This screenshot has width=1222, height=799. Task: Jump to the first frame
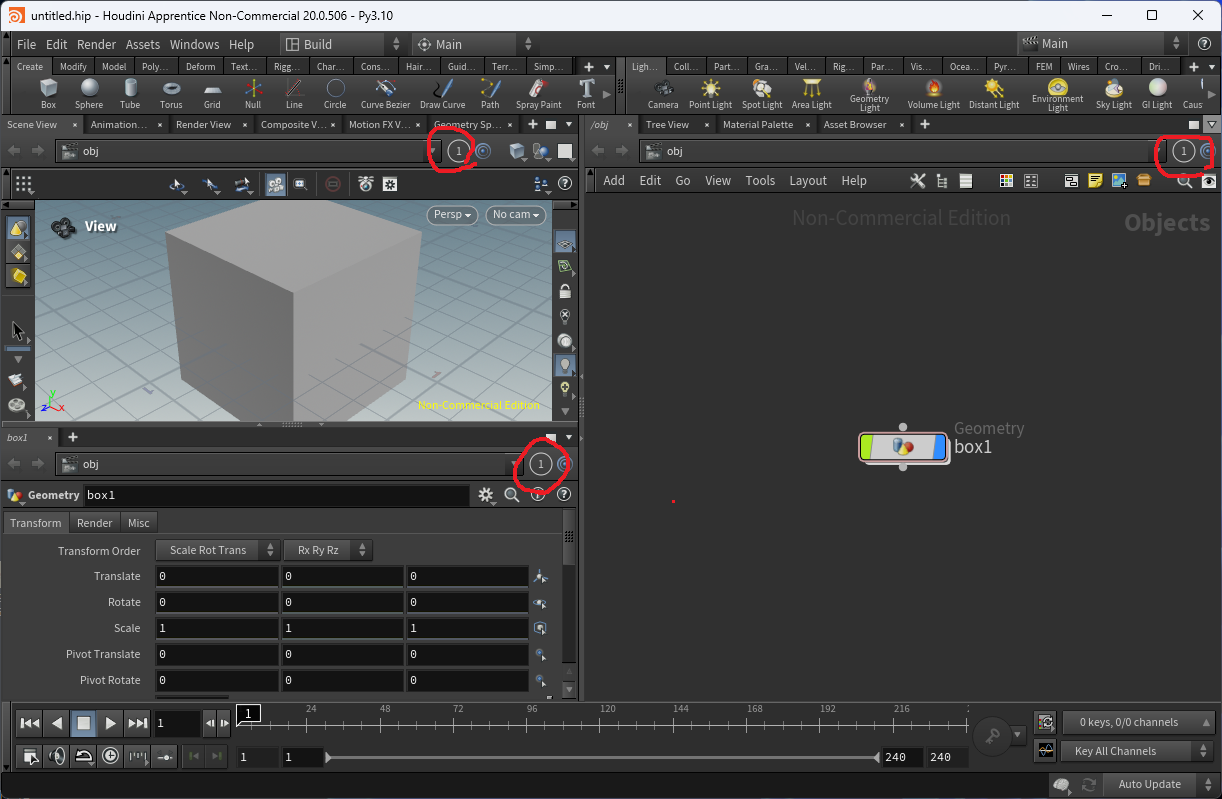click(30, 723)
